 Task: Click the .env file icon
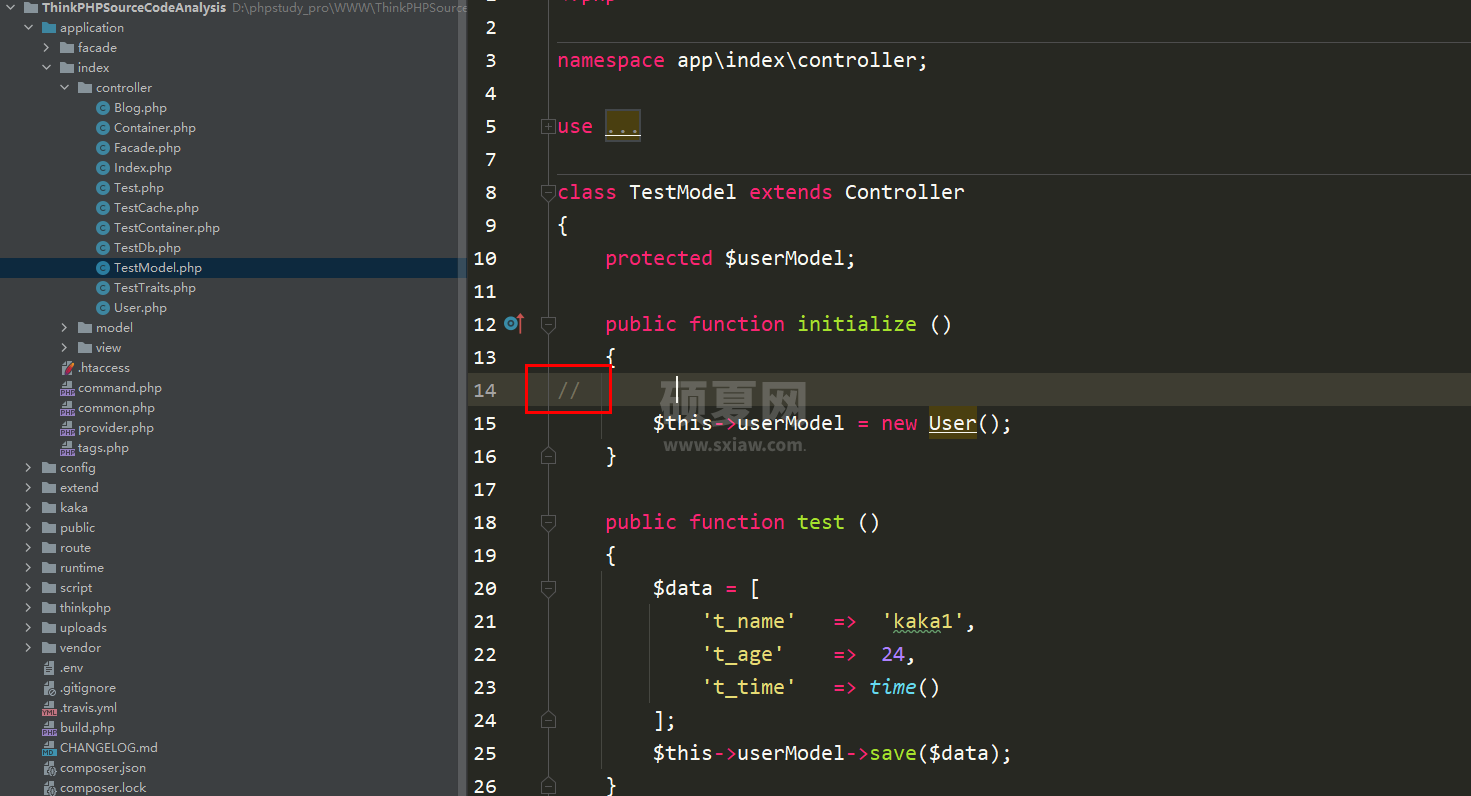(x=49, y=668)
